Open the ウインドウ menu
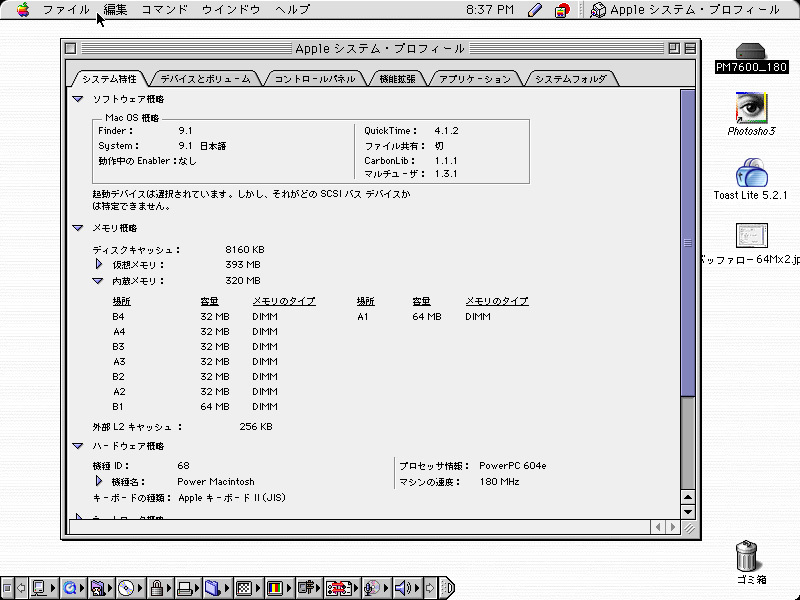 pyautogui.click(x=231, y=10)
